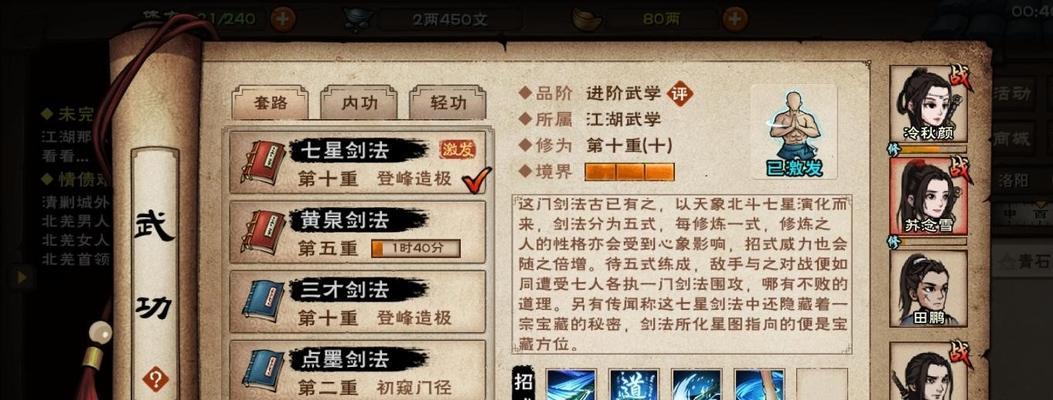Select the 黄泉剑法 martial art entry
Screen dimensions: 1053x400
(x=357, y=232)
